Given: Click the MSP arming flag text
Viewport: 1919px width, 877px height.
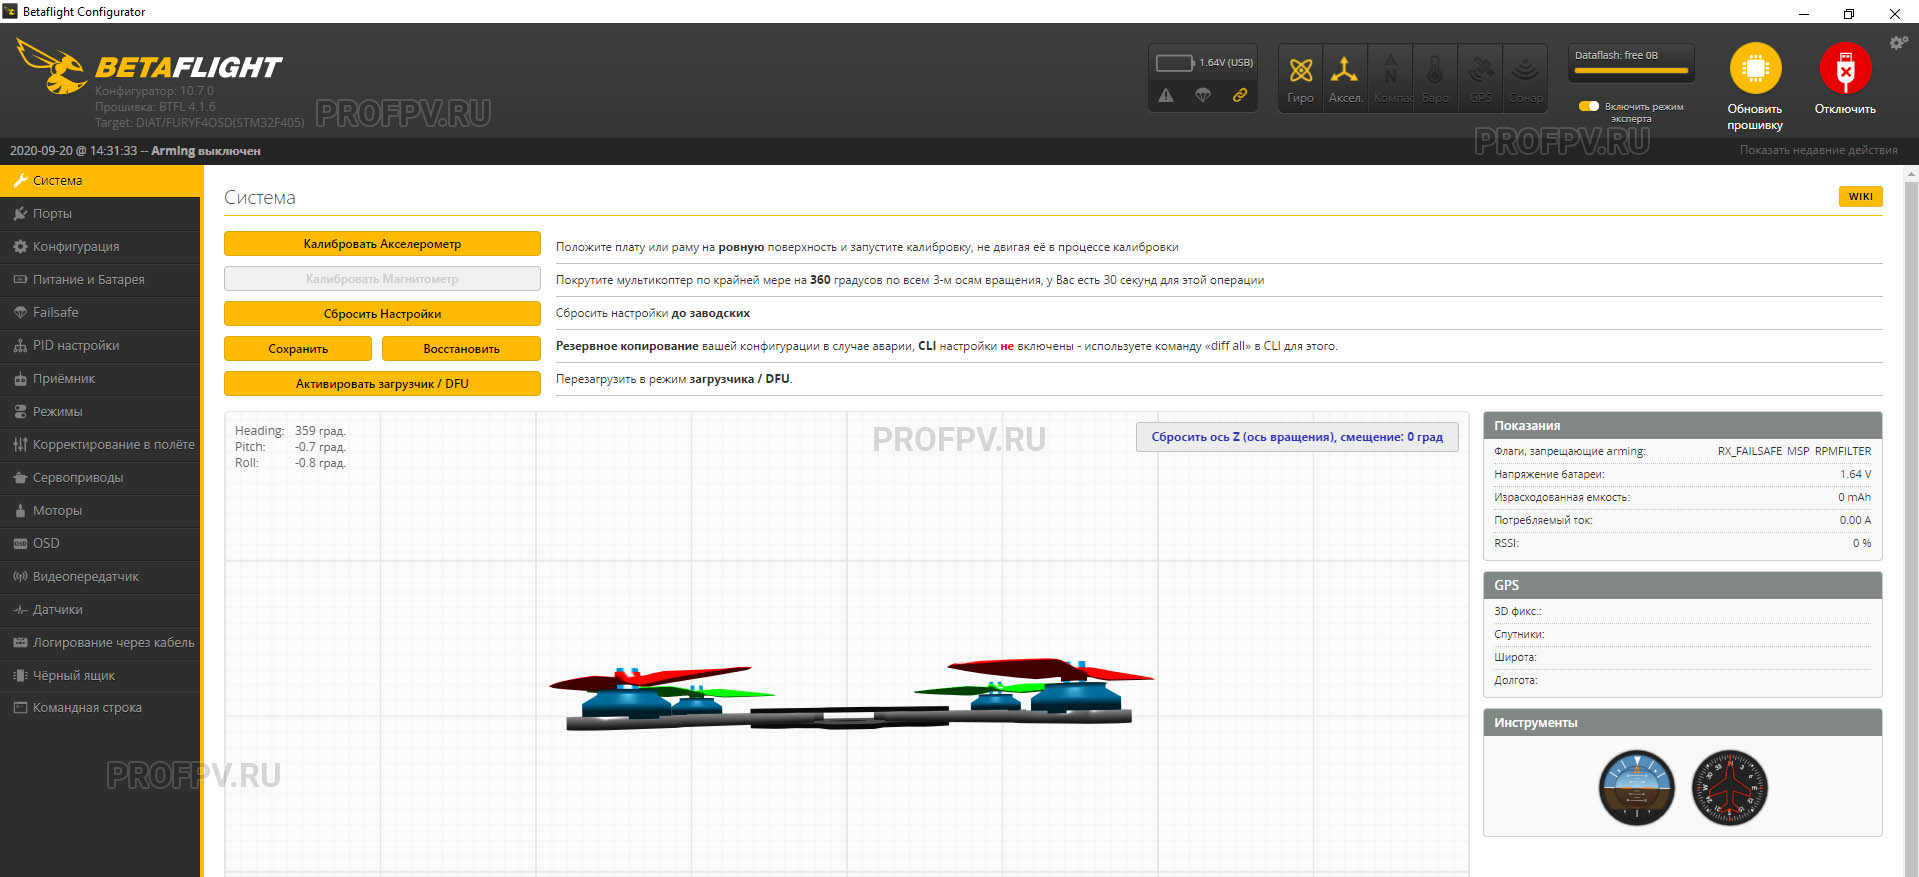Looking at the screenshot, I should click(x=1798, y=451).
